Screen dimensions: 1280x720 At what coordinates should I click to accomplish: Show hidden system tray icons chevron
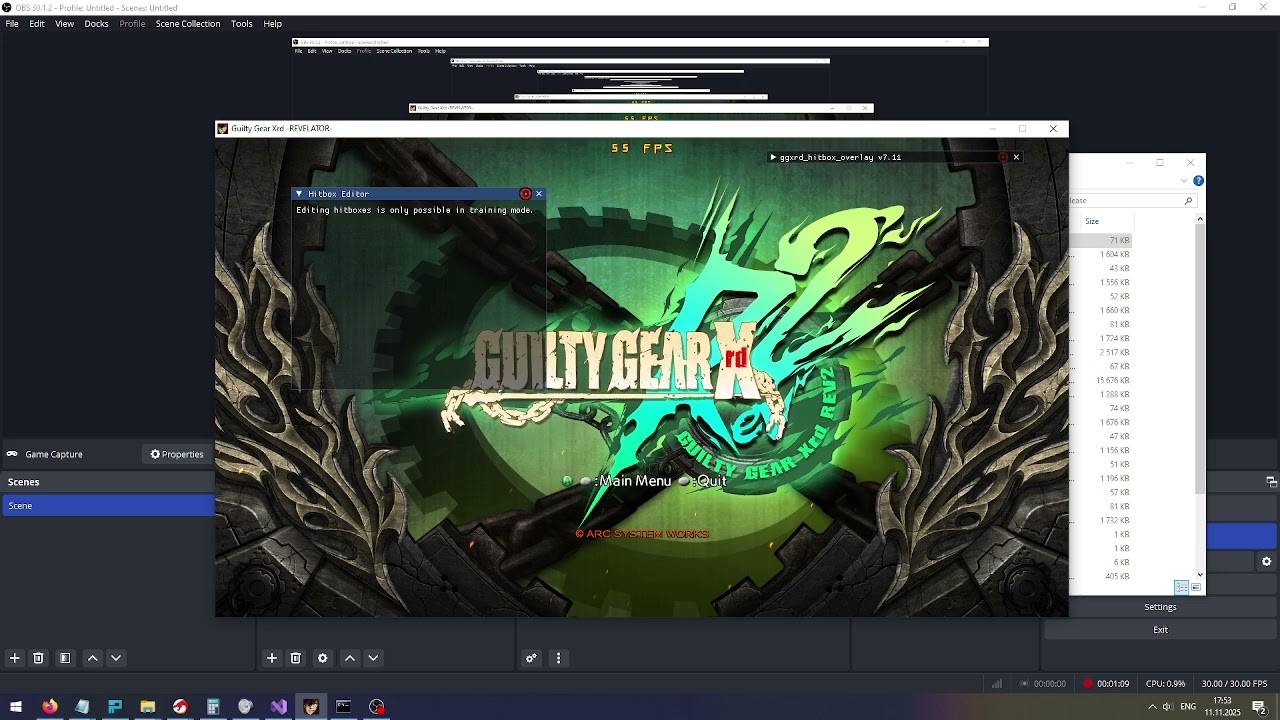[x=1151, y=707]
